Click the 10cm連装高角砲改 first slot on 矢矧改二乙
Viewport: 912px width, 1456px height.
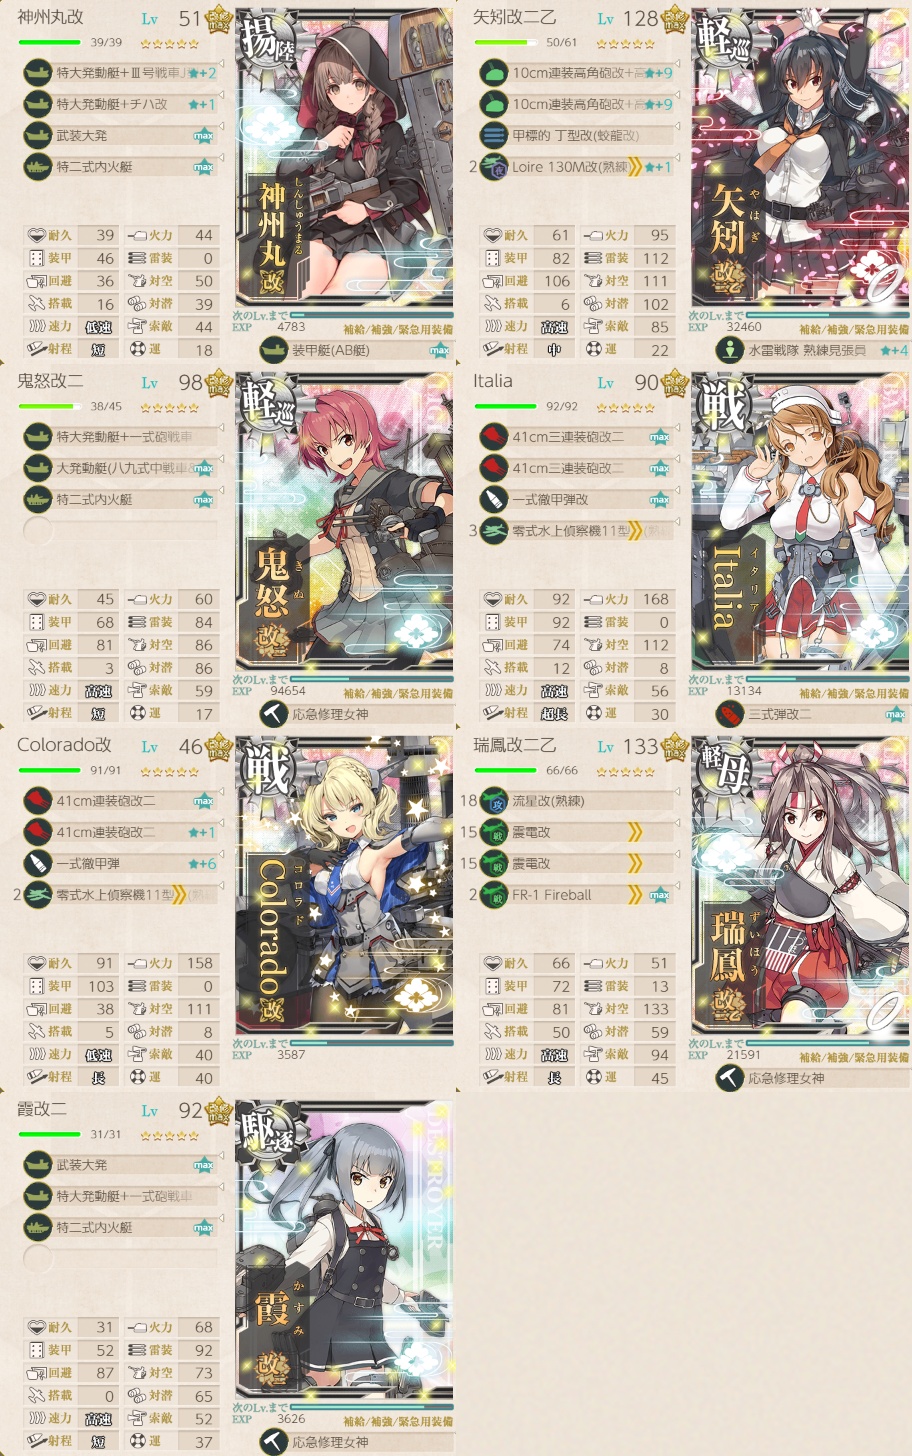pyautogui.click(x=576, y=73)
